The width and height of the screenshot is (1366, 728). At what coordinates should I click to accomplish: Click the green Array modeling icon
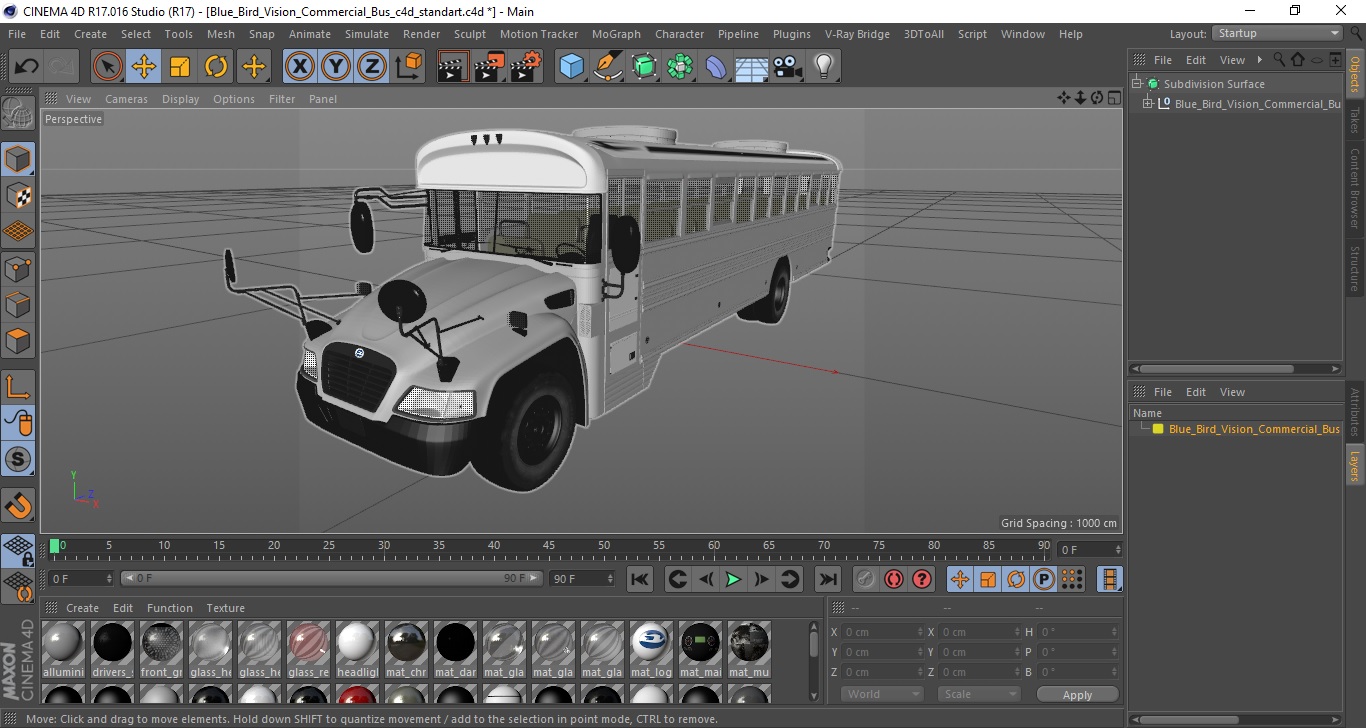coord(680,67)
